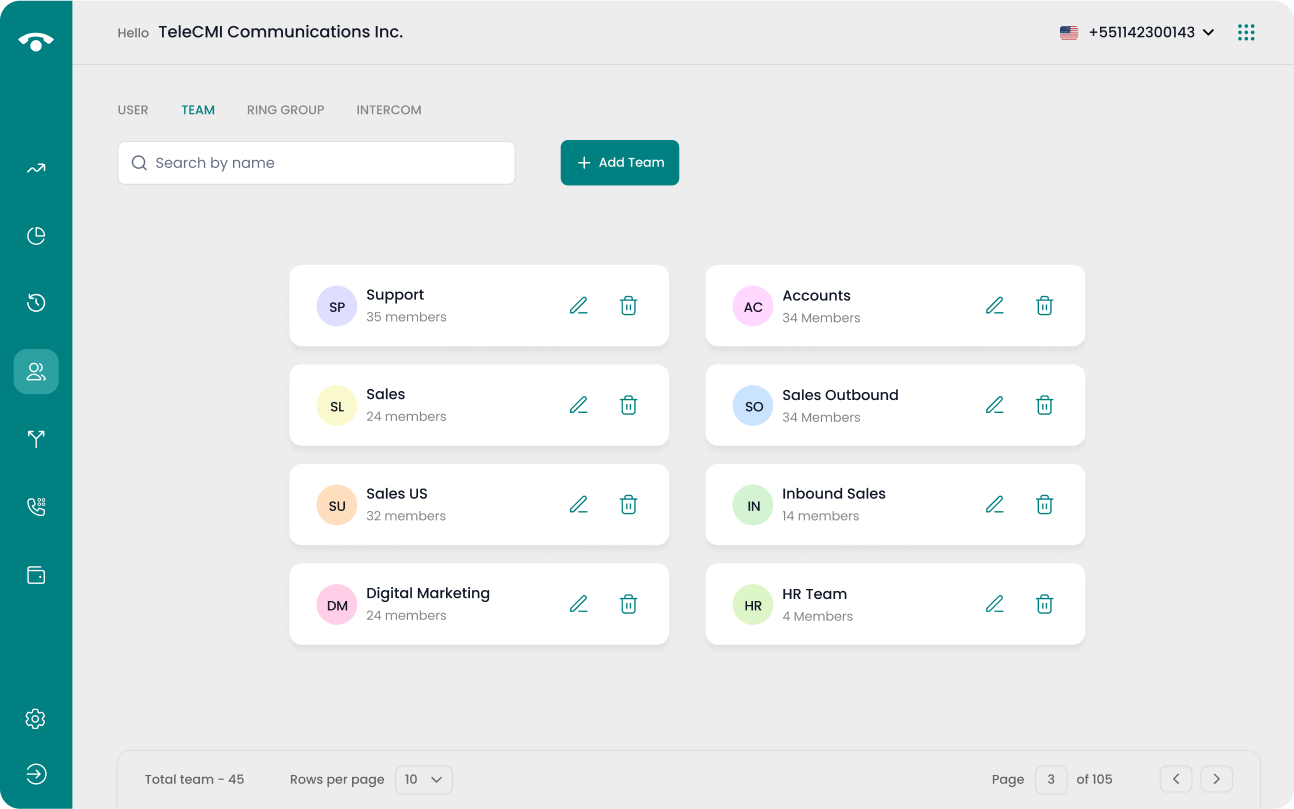Click the Search by name field
Screen dimensions: 1294x809
click(x=316, y=163)
